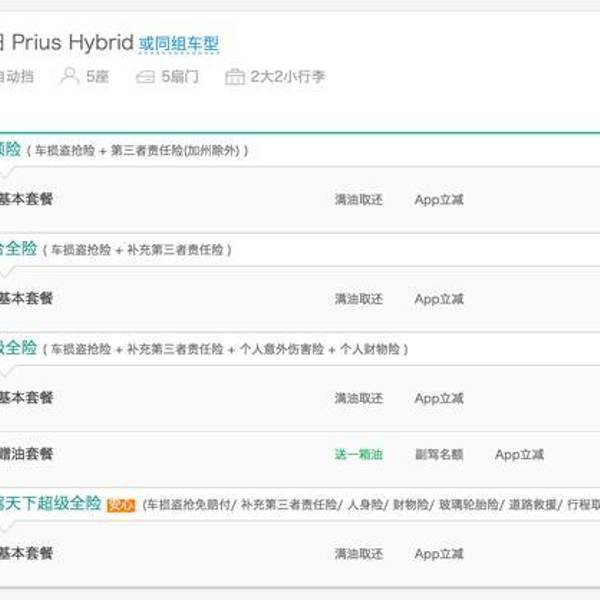The image size is (600, 600).
Task: Click the car door icon beside 5扇门
Action: click(x=145, y=76)
